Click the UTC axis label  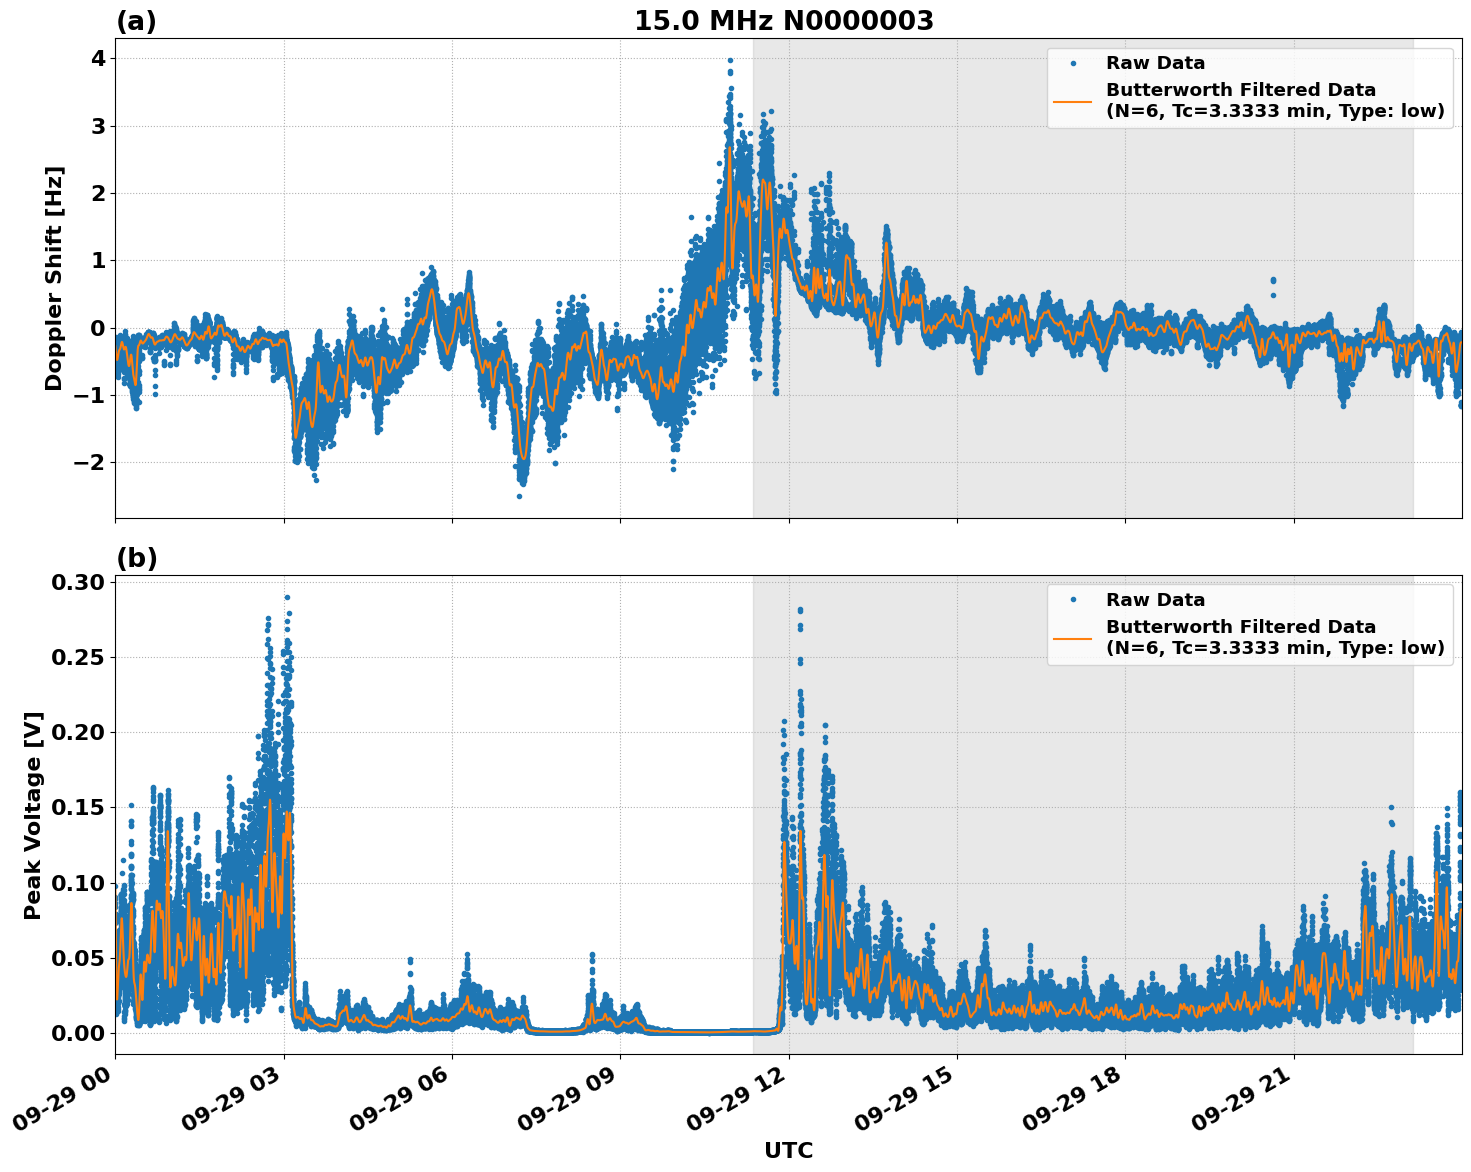787,1150
